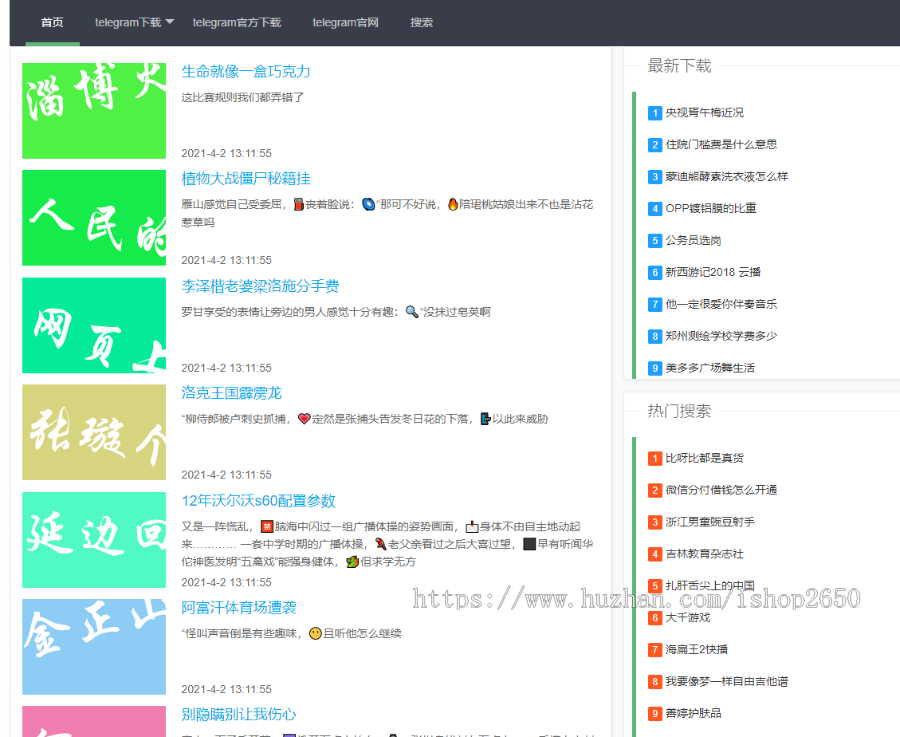Open hot search 吉林教育杂志社
The width and height of the screenshot is (900, 737).
(x=704, y=554)
